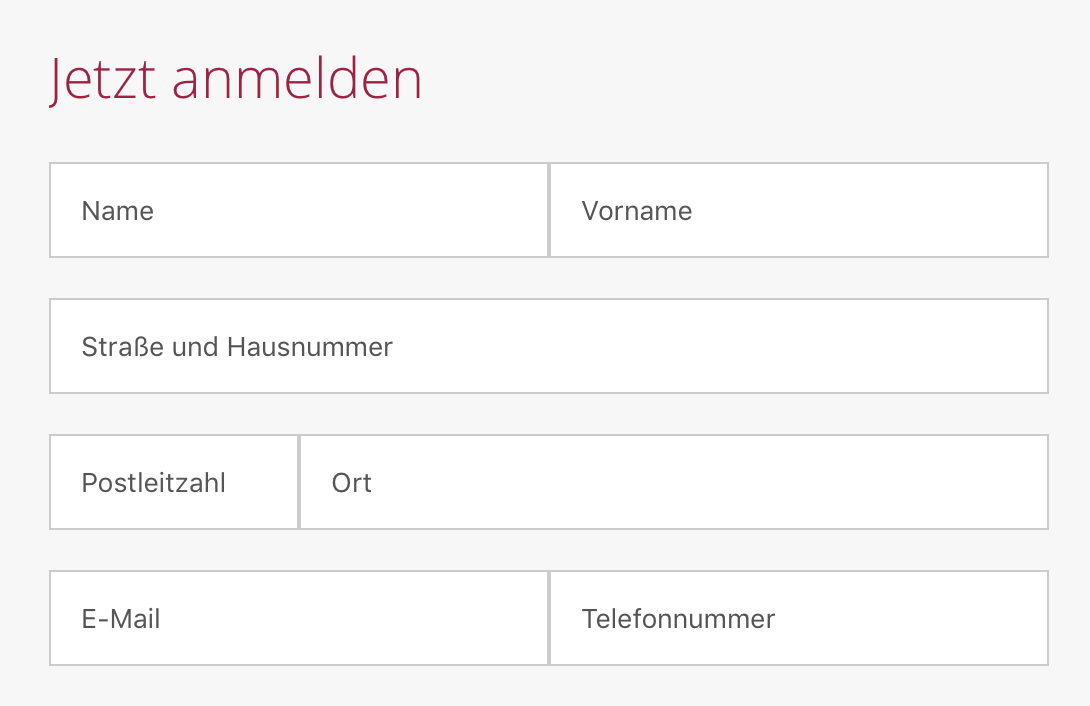Click the Name input field
This screenshot has width=1090, height=706.
point(298,210)
